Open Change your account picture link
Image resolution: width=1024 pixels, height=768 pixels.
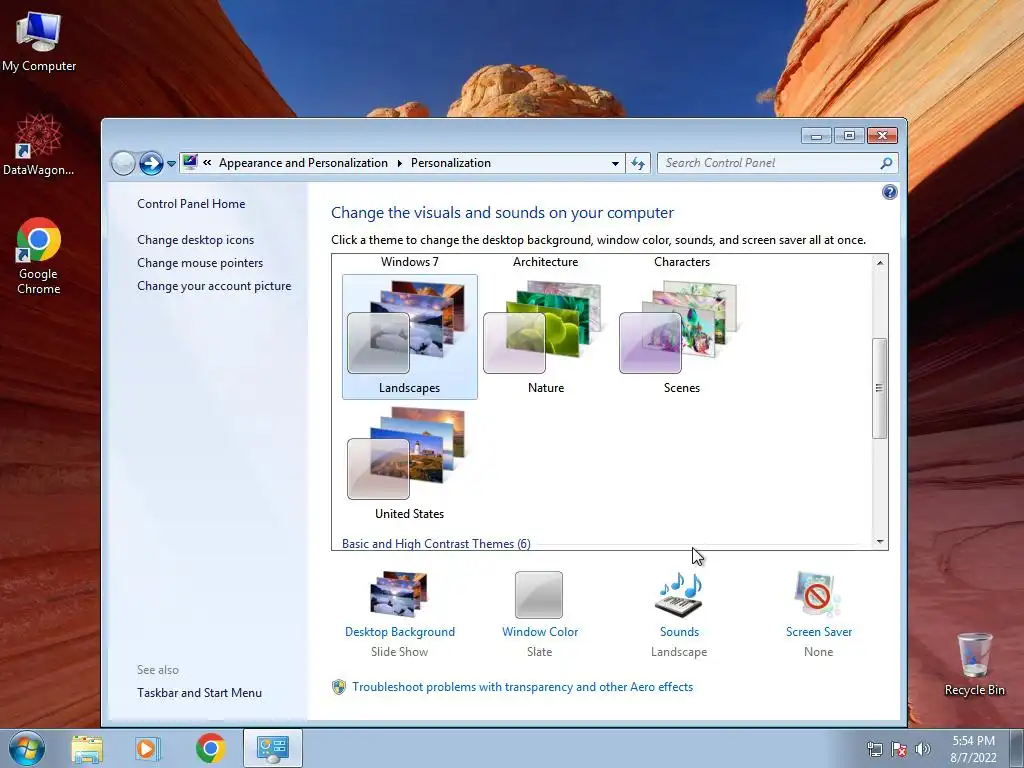click(214, 286)
